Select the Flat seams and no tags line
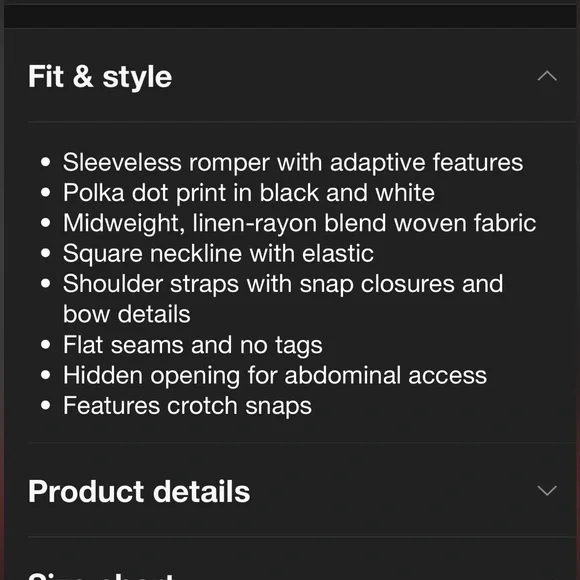The height and width of the screenshot is (580, 580). 193,345
